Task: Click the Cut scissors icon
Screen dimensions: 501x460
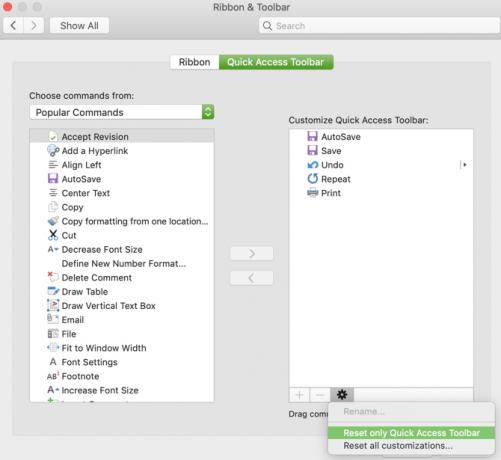Action: [x=53, y=235]
